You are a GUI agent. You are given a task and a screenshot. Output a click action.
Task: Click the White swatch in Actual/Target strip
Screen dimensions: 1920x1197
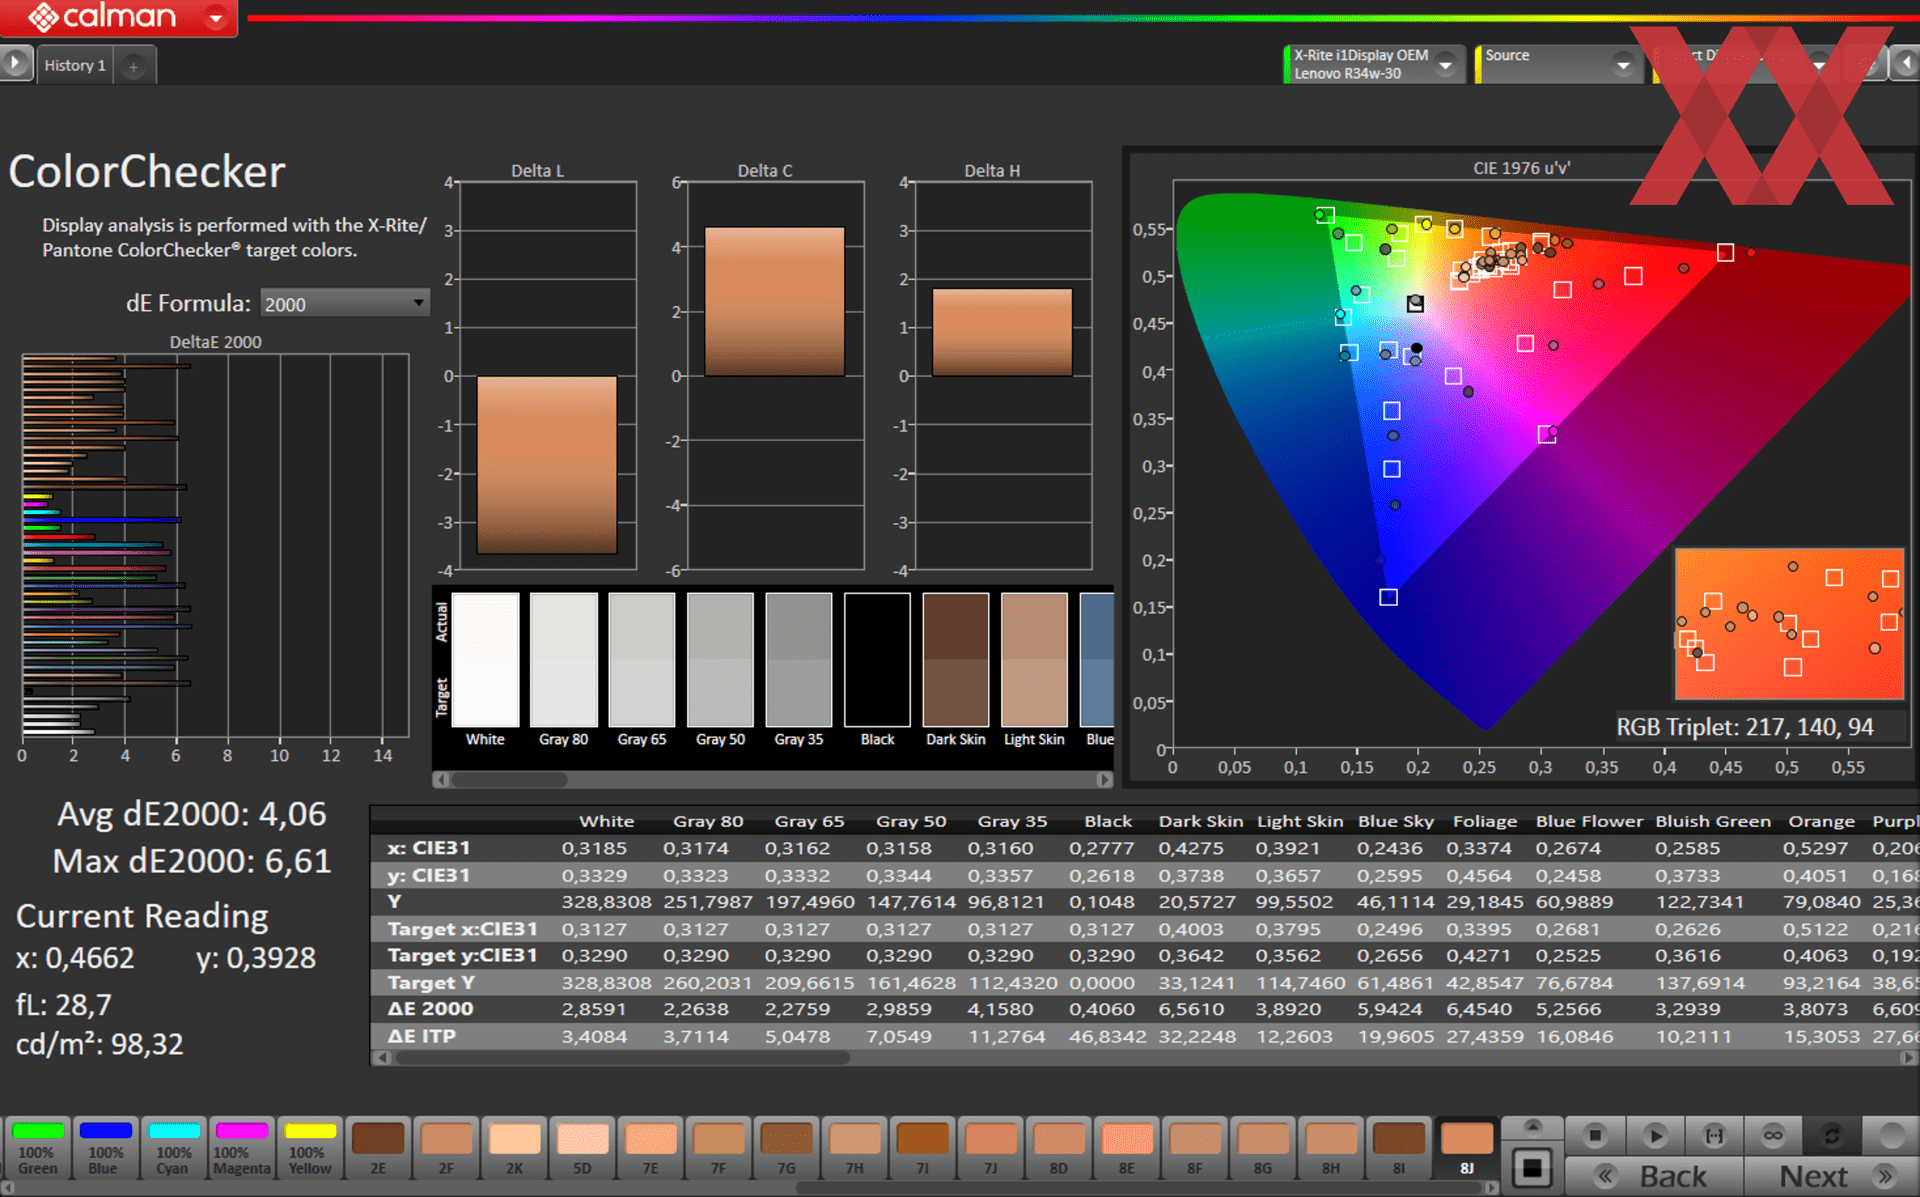[486, 660]
